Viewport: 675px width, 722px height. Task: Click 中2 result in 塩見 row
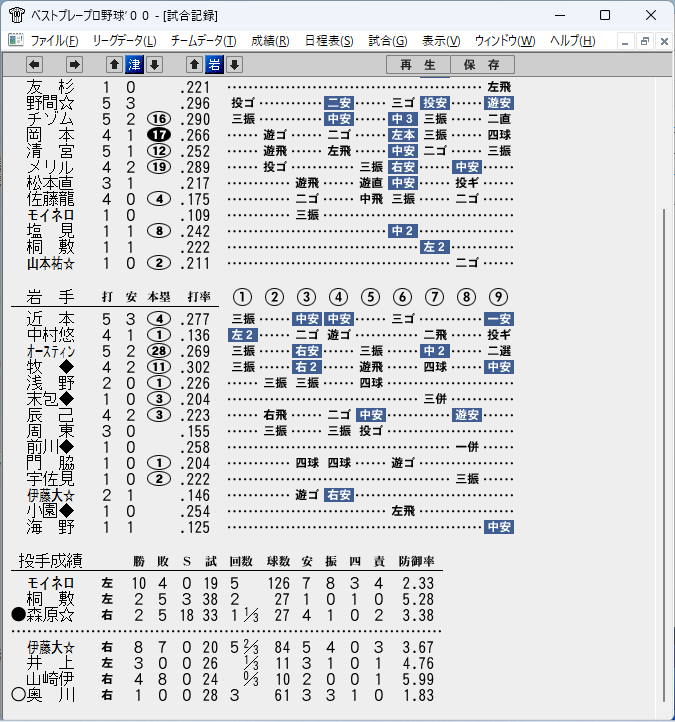(x=403, y=231)
